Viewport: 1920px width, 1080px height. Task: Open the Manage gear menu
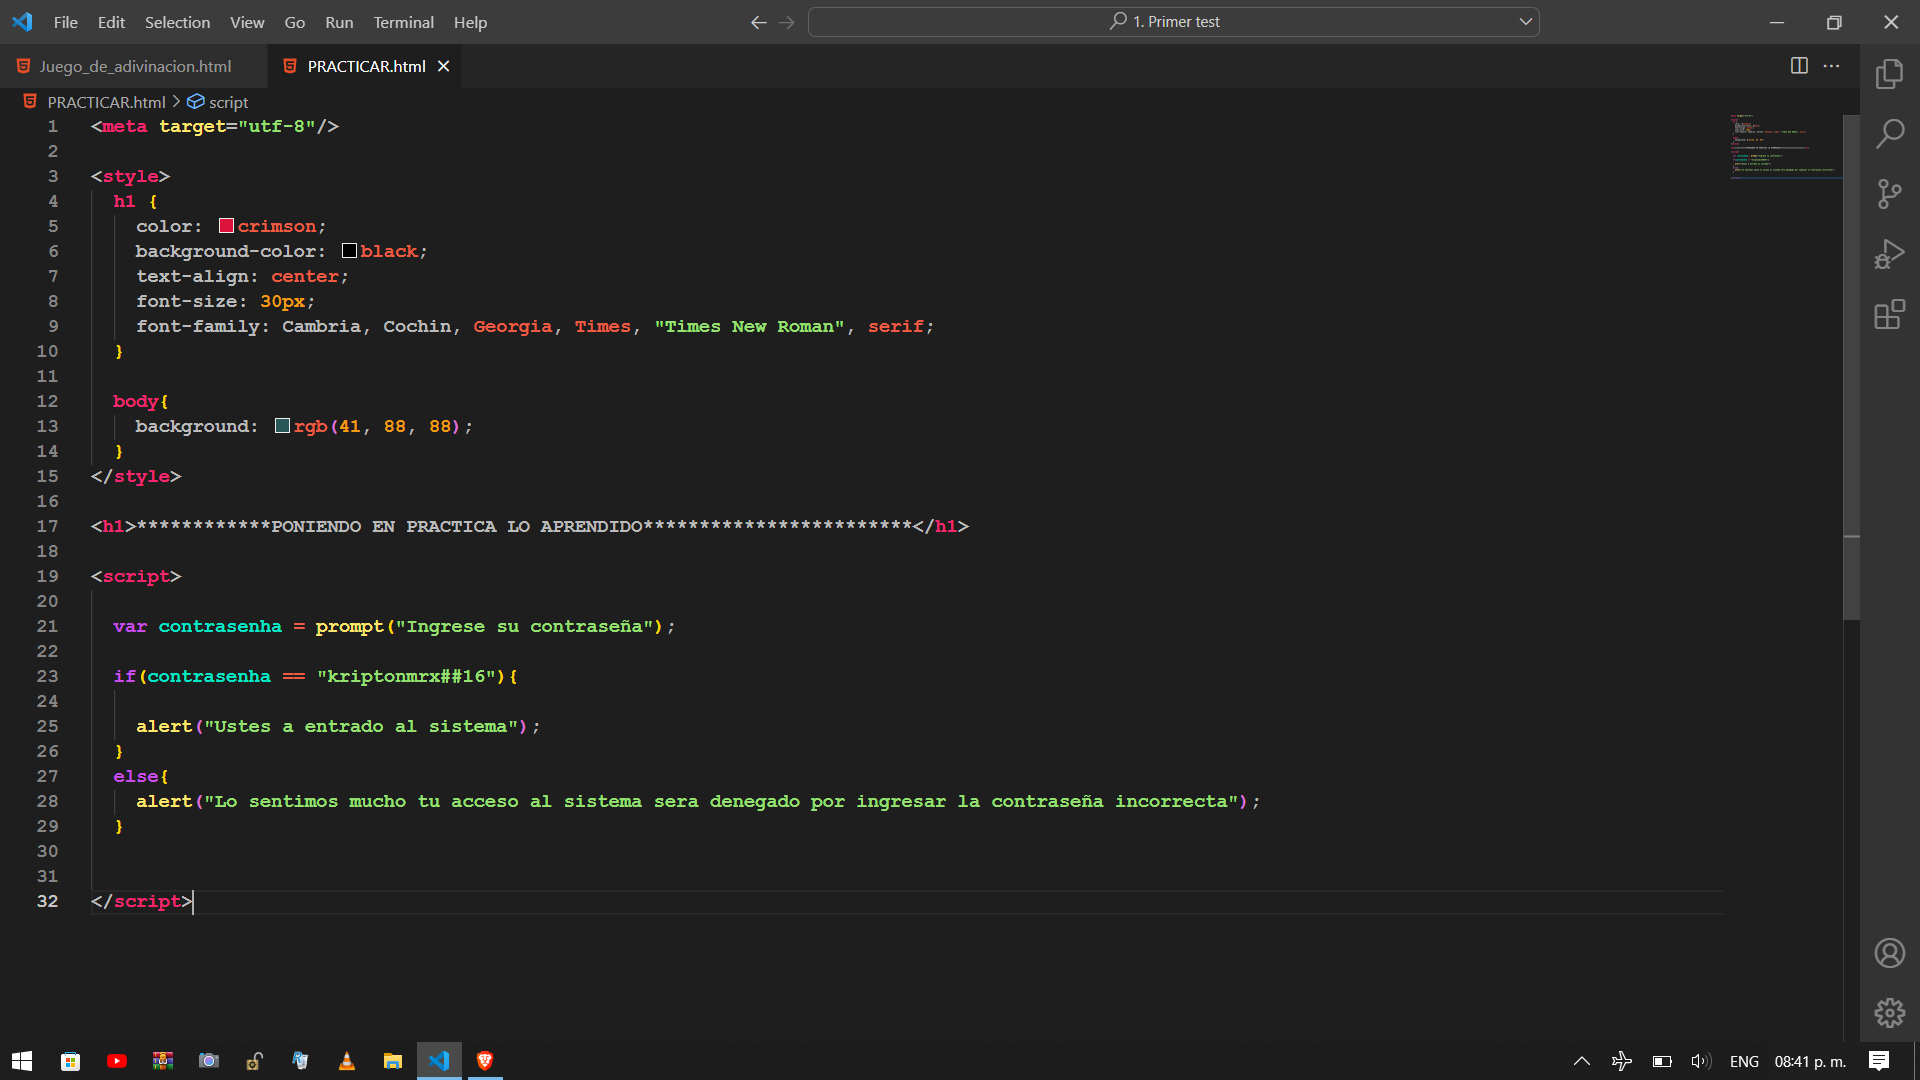1889,1013
